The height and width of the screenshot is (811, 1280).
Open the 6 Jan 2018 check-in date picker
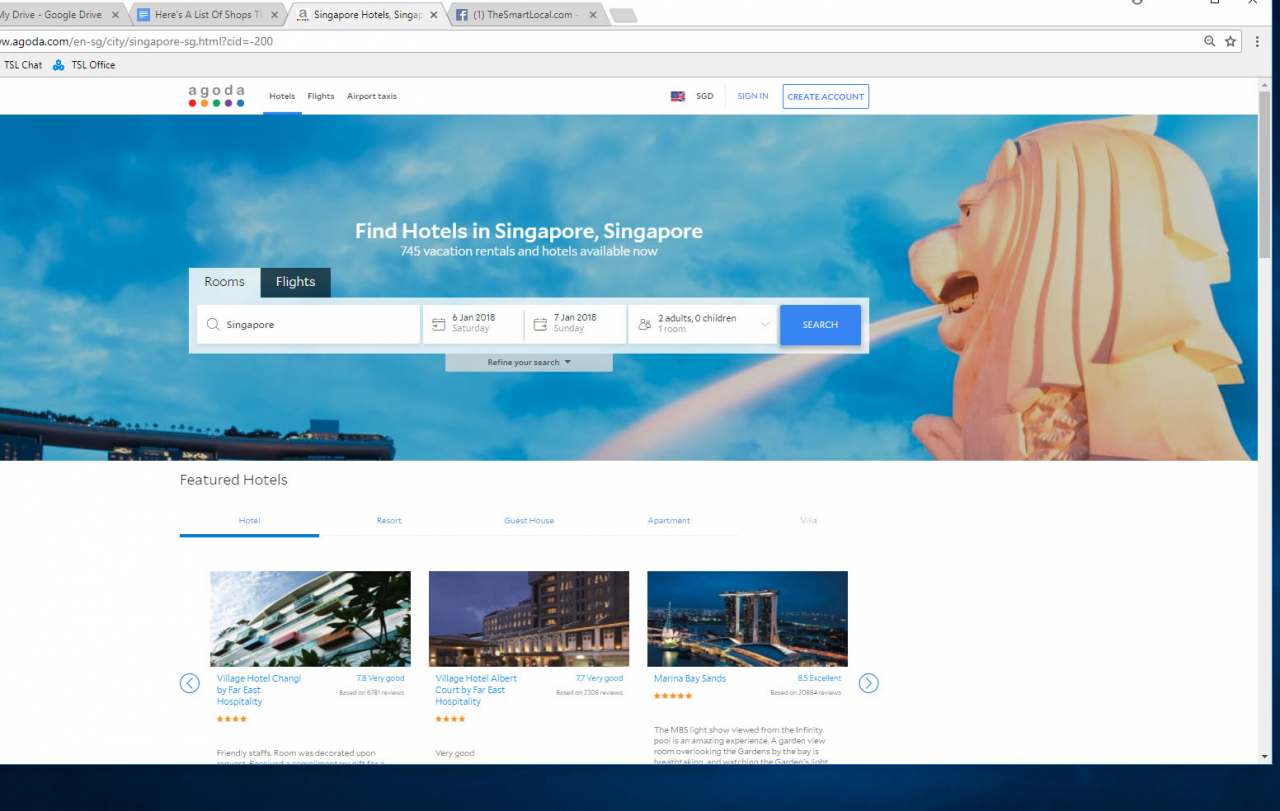(x=473, y=324)
